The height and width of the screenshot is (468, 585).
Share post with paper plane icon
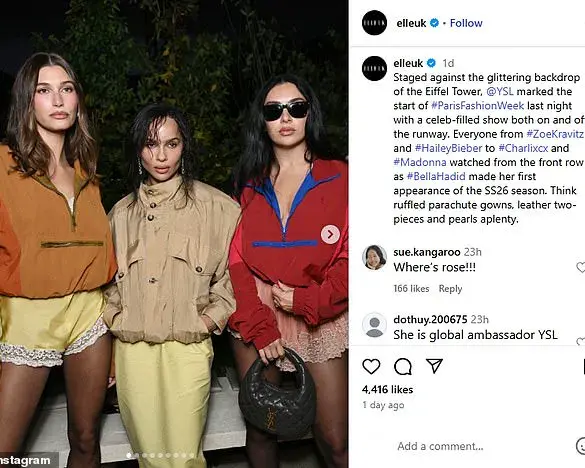point(434,366)
